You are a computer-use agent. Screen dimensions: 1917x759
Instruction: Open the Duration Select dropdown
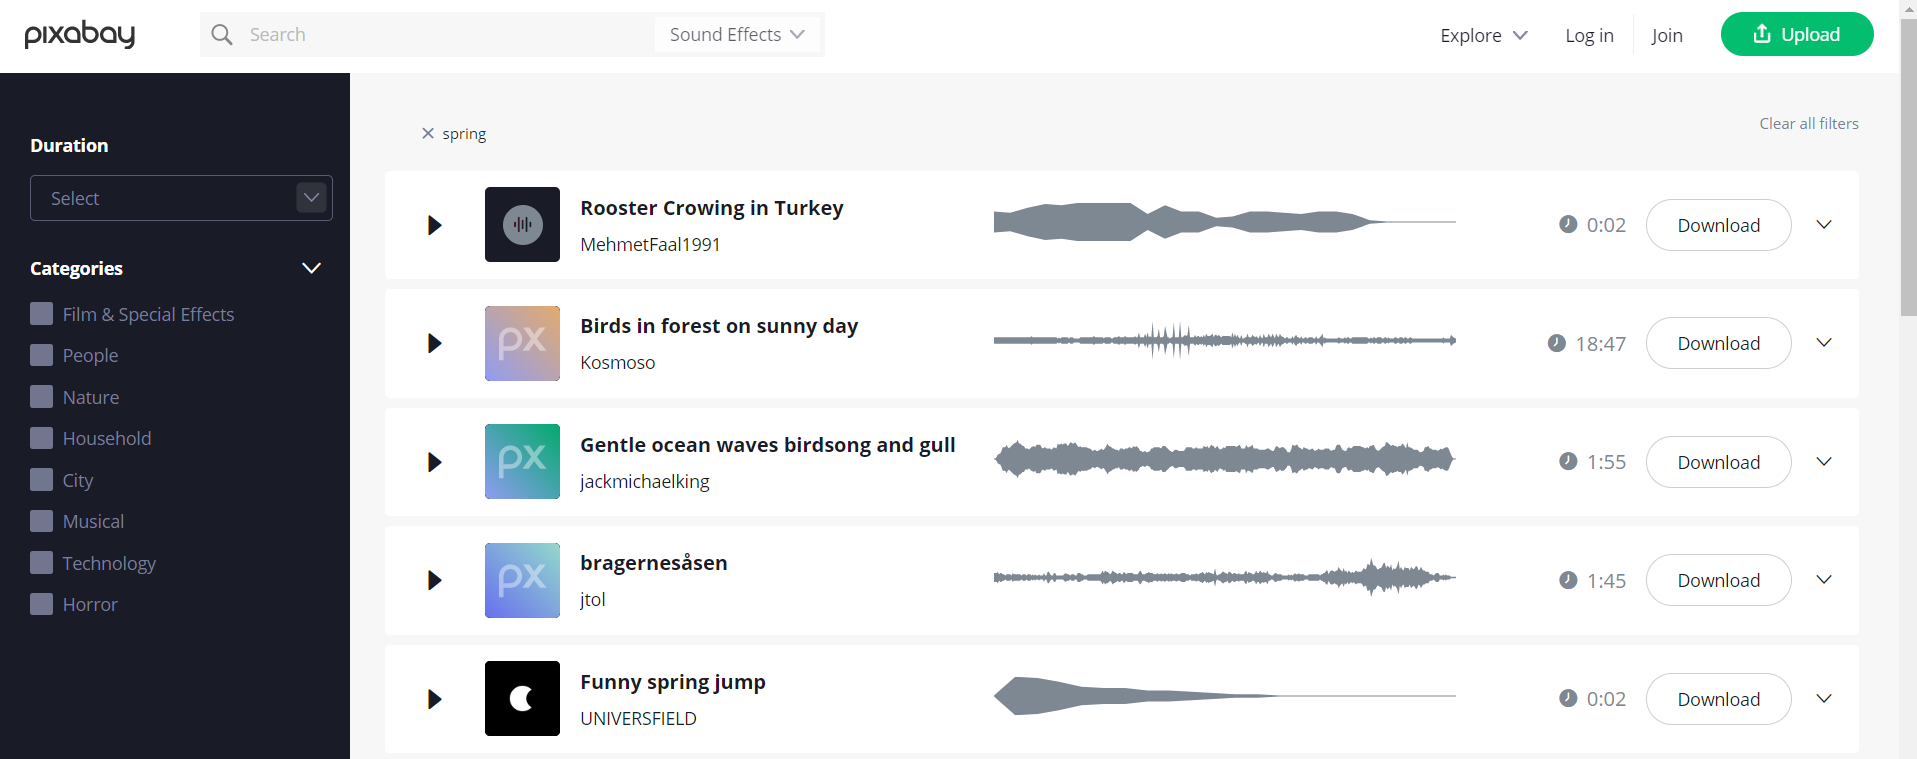click(181, 198)
